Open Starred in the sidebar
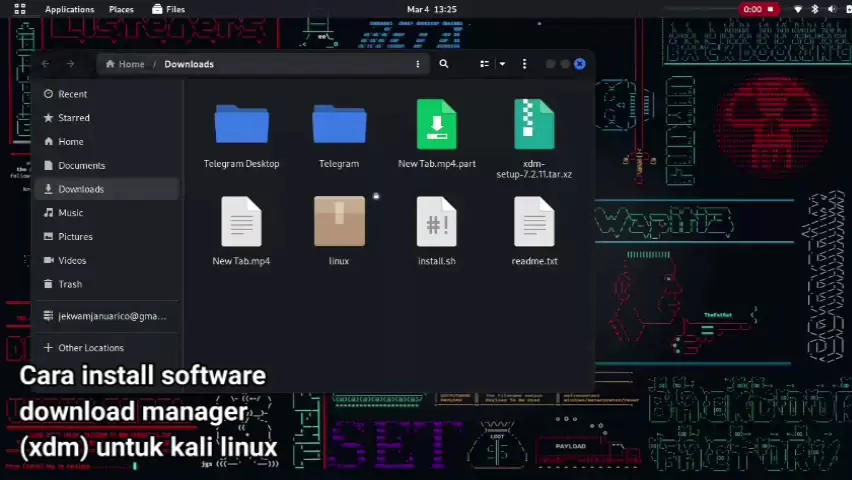This screenshot has height=480, width=852. tap(73, 118)
